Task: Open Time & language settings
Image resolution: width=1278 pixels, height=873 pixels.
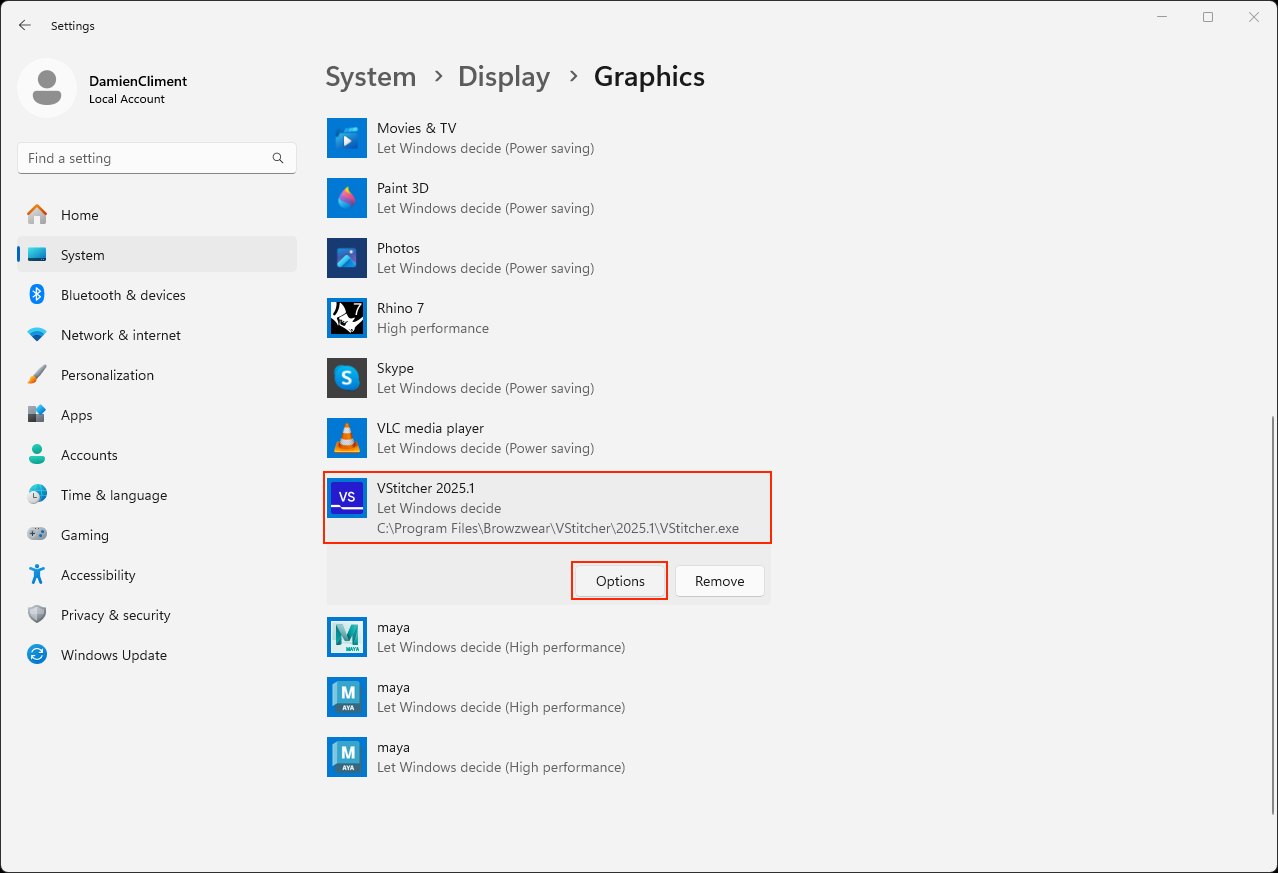Action: coord(157,495)
